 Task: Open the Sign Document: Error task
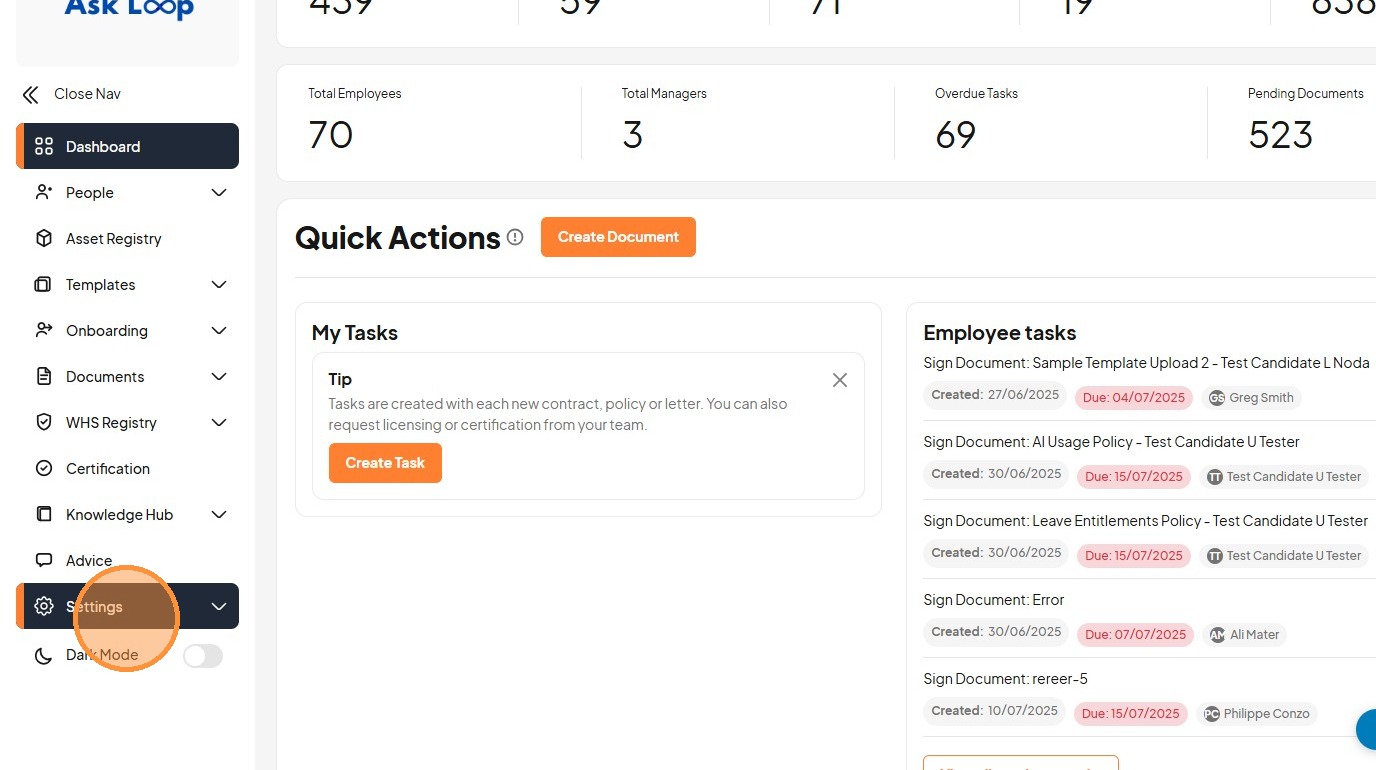(993, 600)
